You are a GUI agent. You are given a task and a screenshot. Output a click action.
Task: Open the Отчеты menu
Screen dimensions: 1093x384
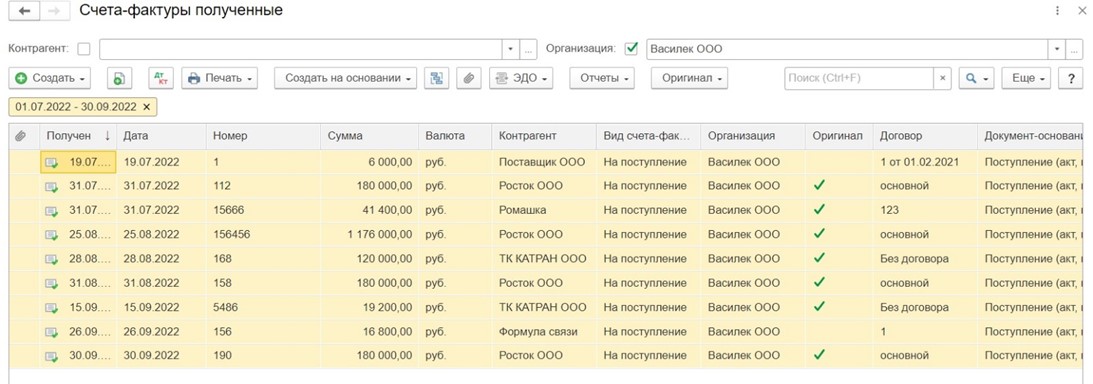tap(602, 78)
